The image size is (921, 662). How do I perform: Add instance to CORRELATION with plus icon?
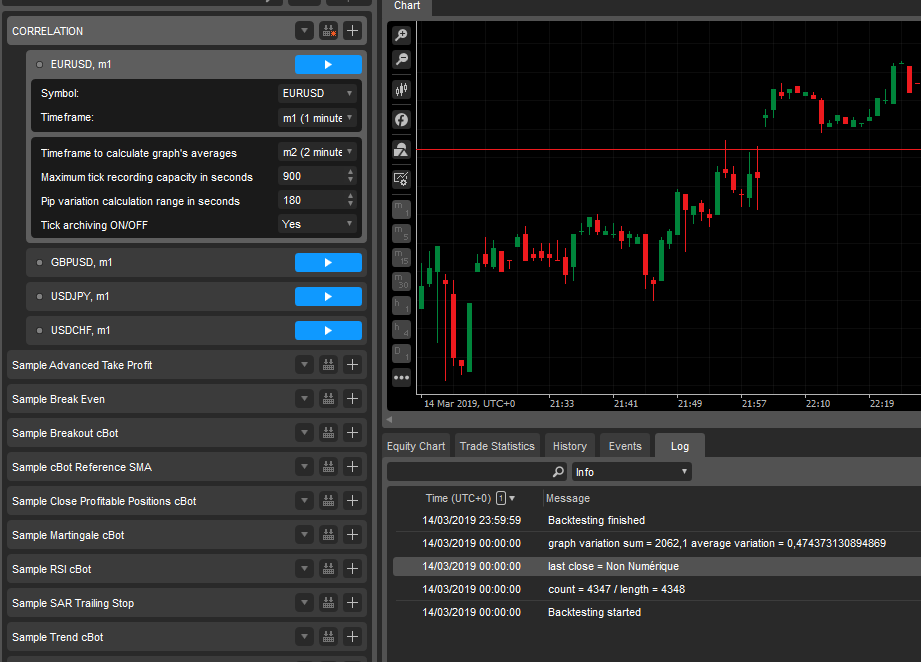[x=352, y=31]
